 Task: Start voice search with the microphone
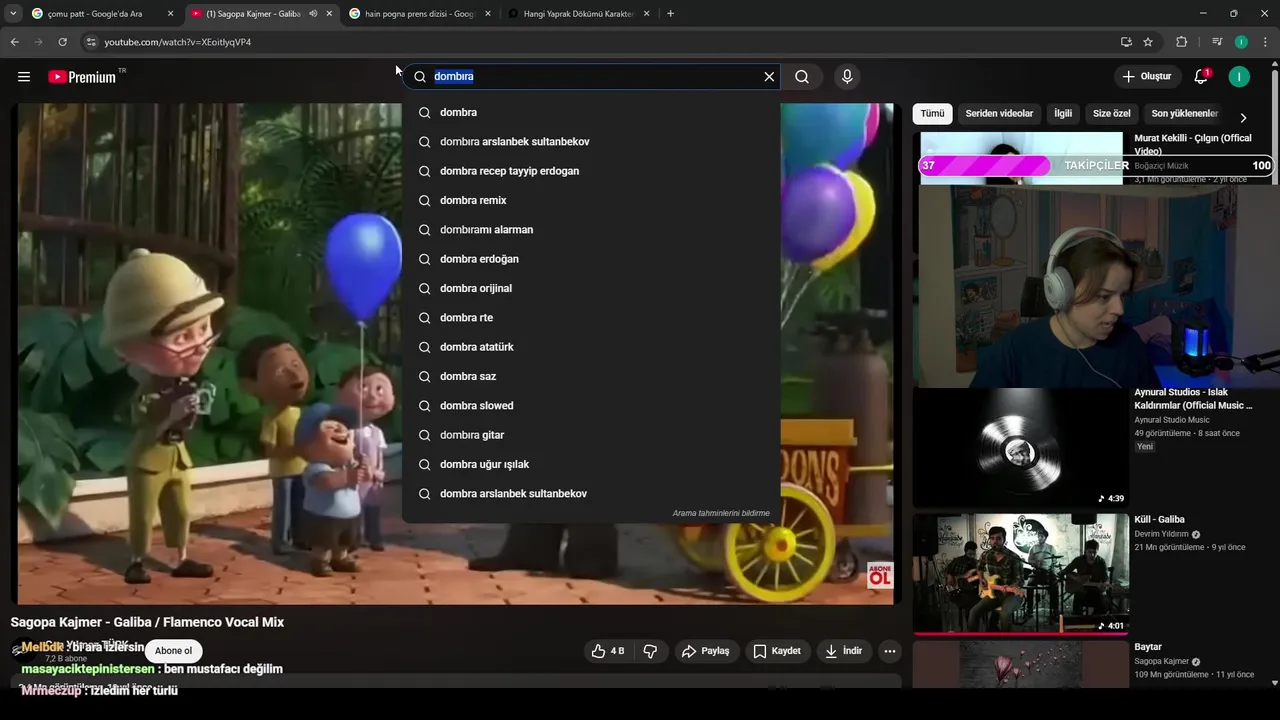847,77
